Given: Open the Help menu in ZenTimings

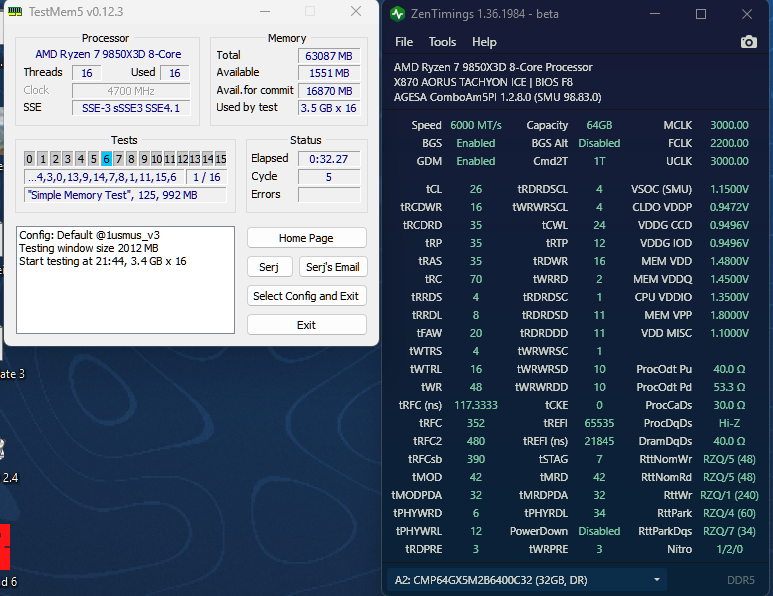Looking at the screenshot, I should pyautogui.click(x=484, y=42).
